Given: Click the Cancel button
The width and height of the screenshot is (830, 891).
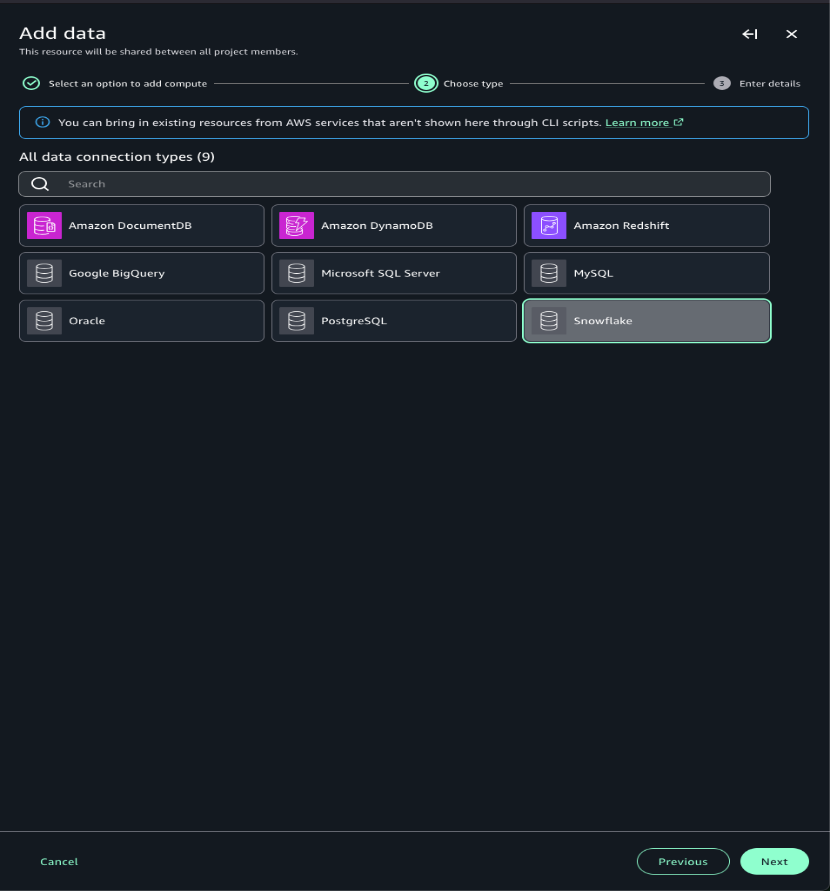Looking at the screenshot, I should pyautogui.click(x=59, y=861).
